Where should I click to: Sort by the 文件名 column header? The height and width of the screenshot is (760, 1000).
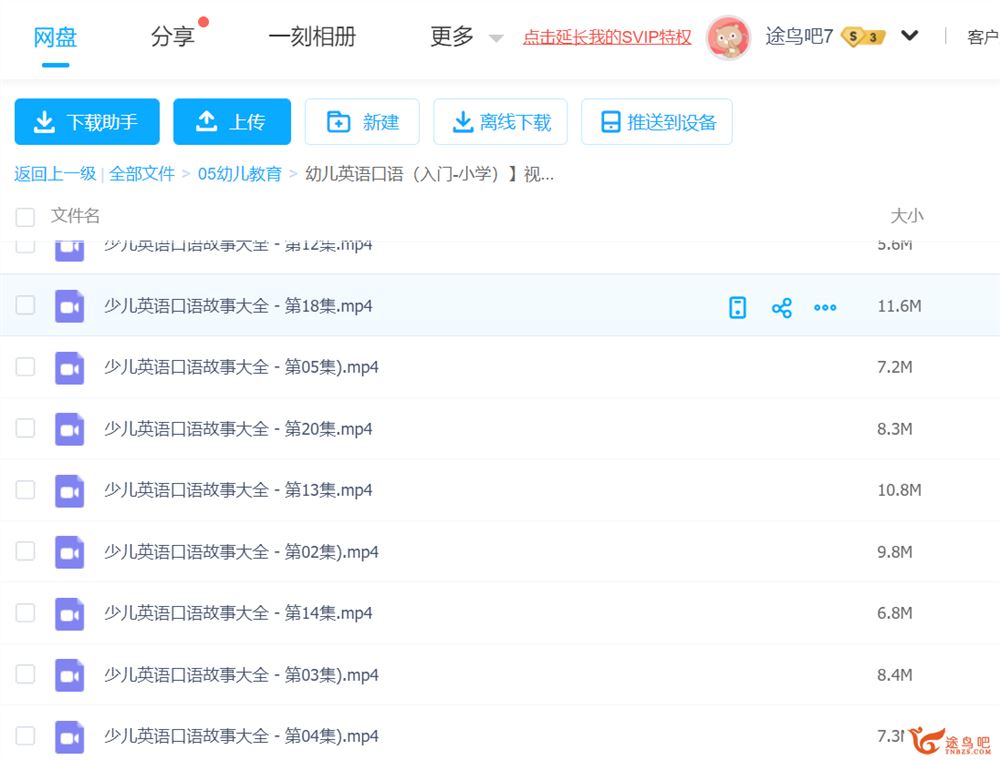click(75, 216)
